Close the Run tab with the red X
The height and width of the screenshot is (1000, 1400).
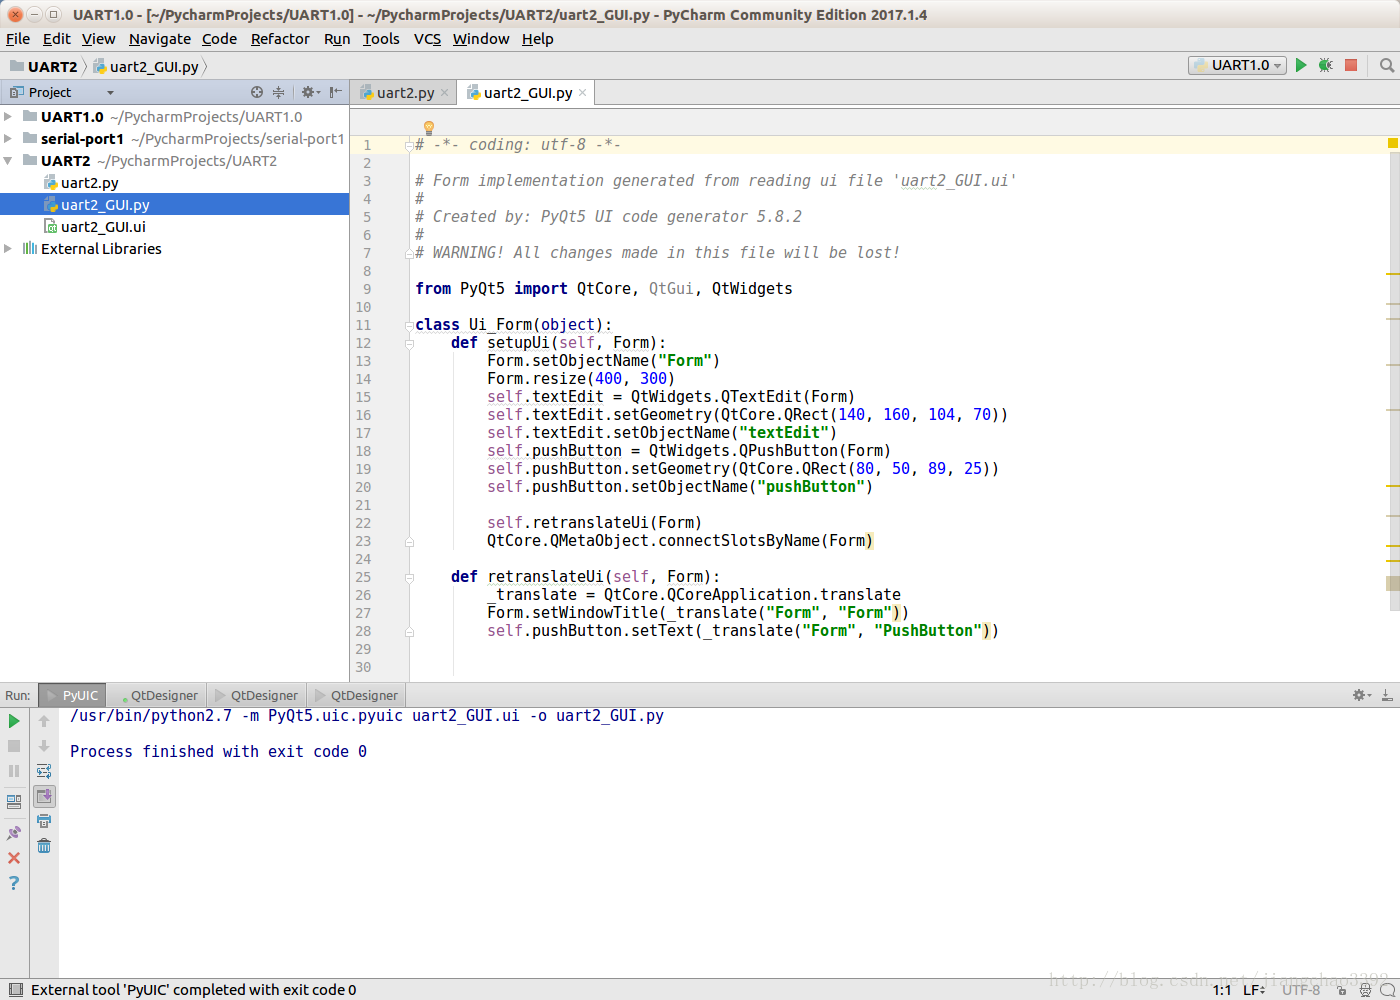click(x=14, y=858)
